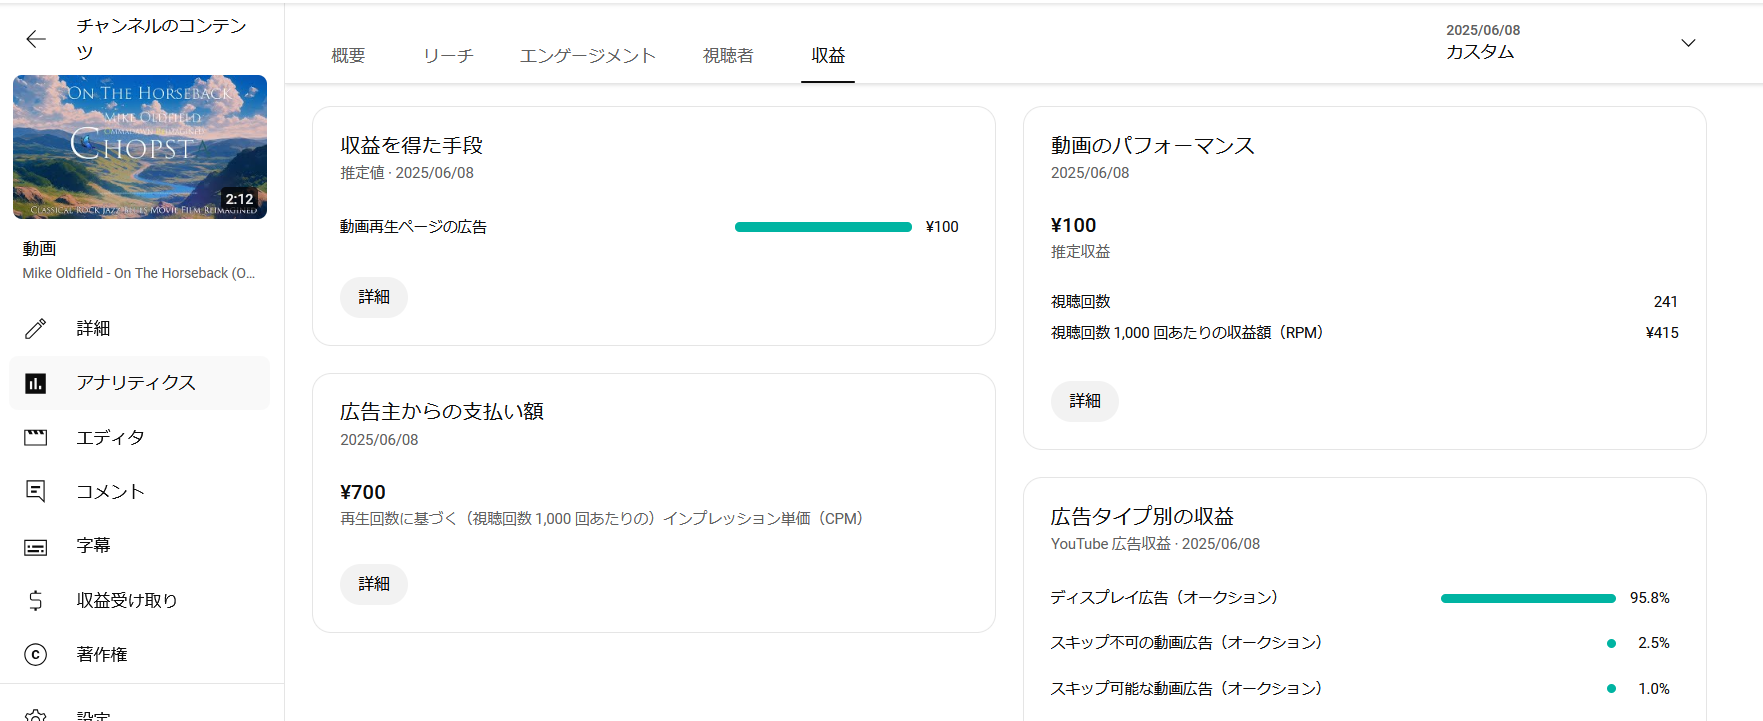Viewport: 1763px width, 721px height.
Task: Click the pencil icon for 詳細
Action: pos(36,328)
